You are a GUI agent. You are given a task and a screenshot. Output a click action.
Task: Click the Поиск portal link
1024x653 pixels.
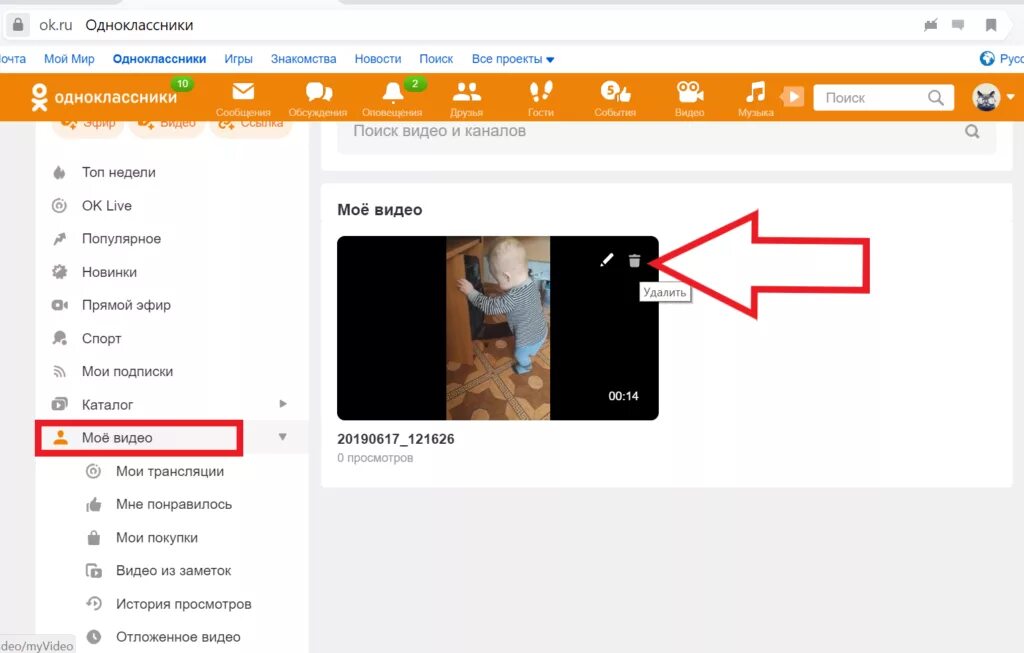436,59
